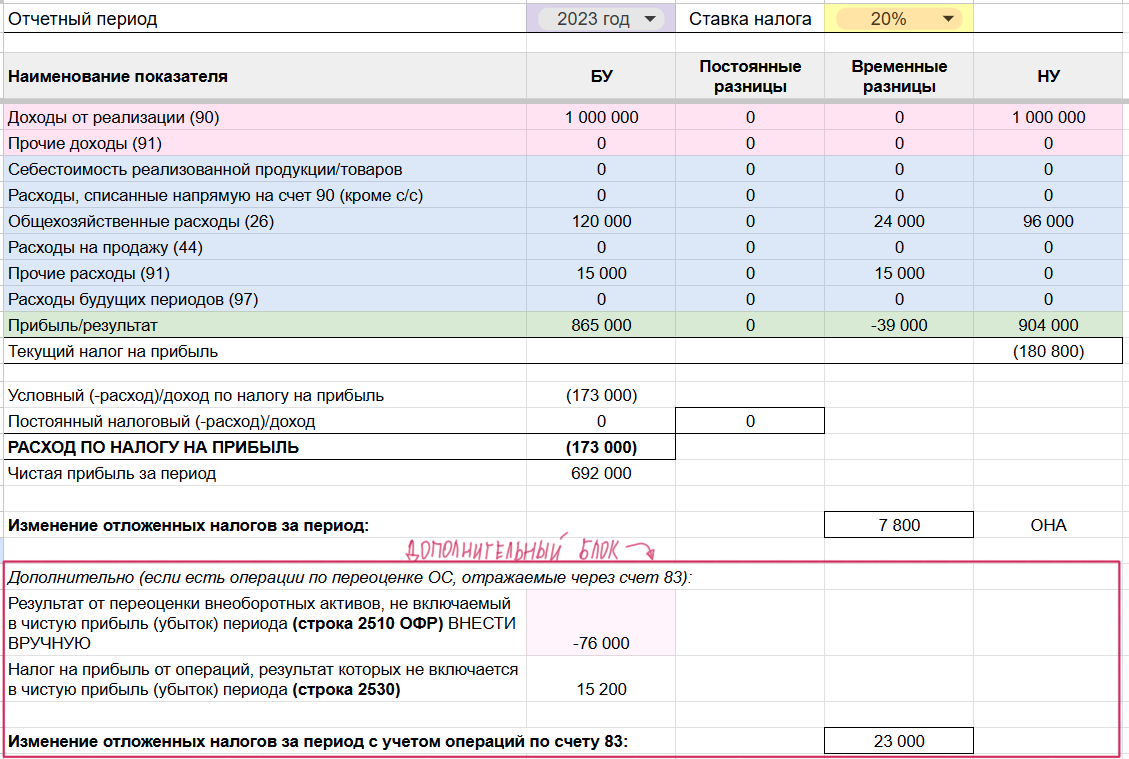Screen dimensions: 1129x759
Task: Select the (180 800) current tax cell
Action: click(1048, 351)
